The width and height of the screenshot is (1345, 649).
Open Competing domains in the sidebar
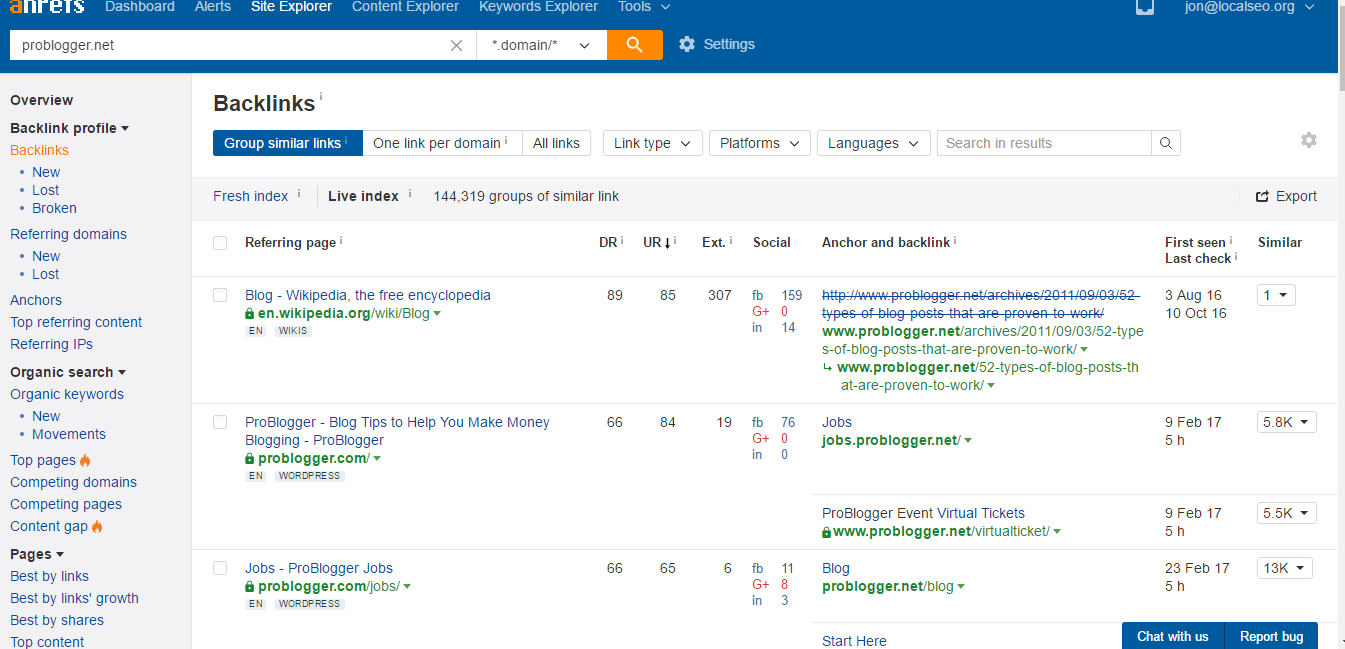point(73,482)
